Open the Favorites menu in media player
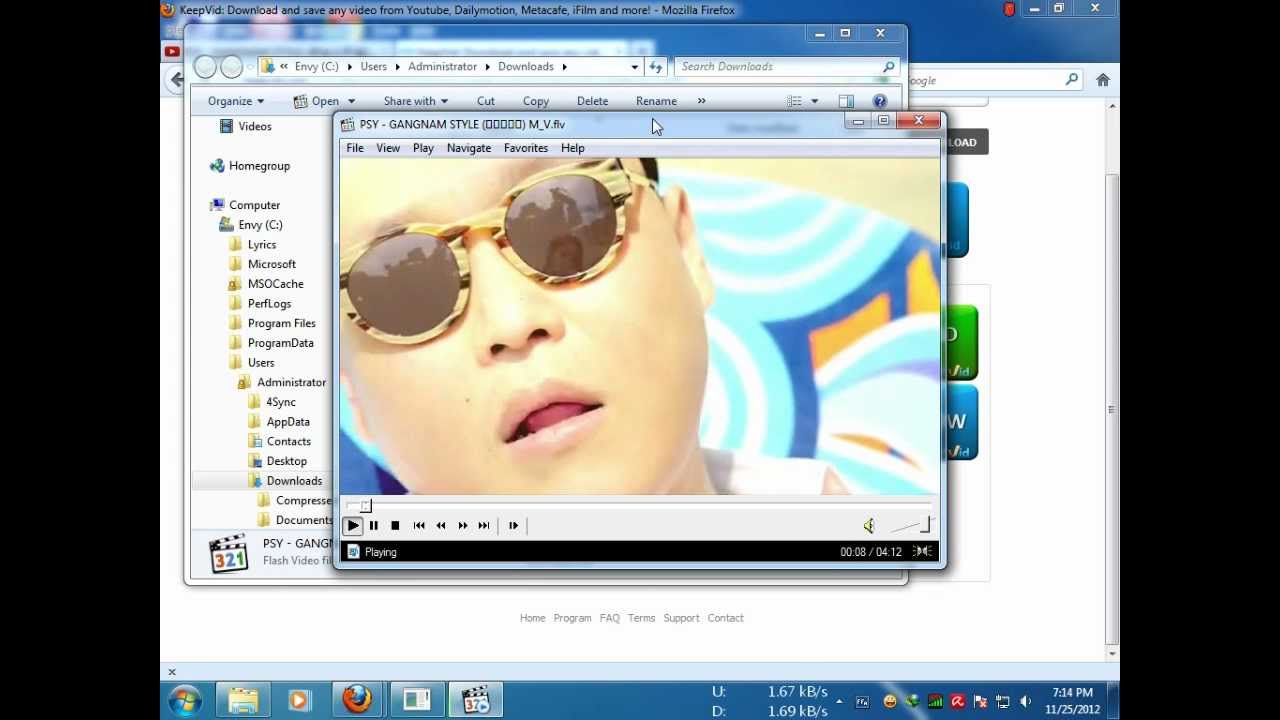The image size is (1280, 720). 526,148
